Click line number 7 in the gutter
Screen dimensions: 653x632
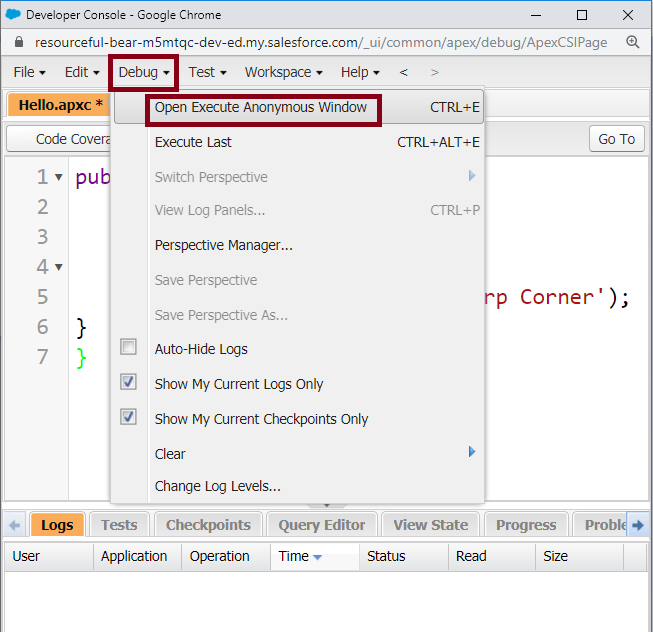(x=42, y=357)
